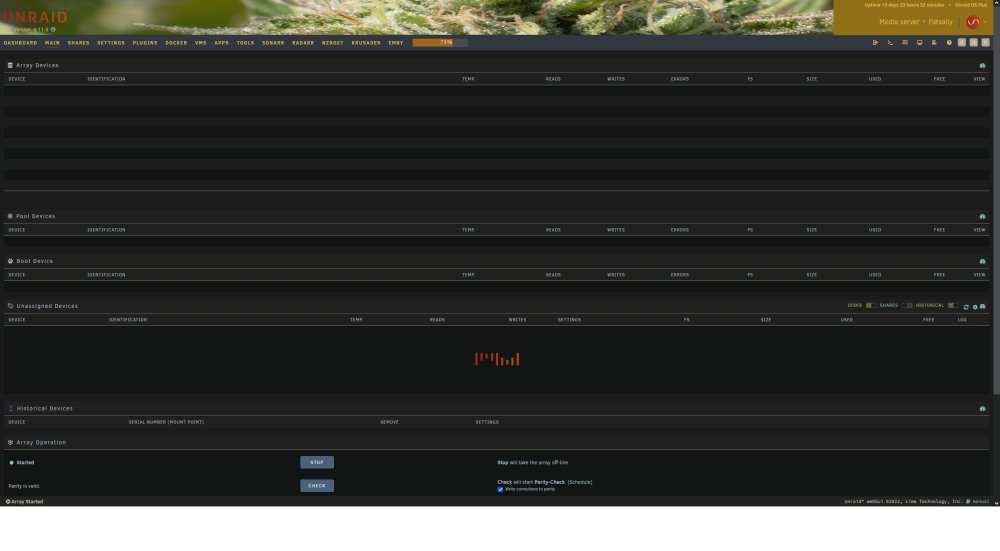Click the Array Started status text in footer

point(25,502)
